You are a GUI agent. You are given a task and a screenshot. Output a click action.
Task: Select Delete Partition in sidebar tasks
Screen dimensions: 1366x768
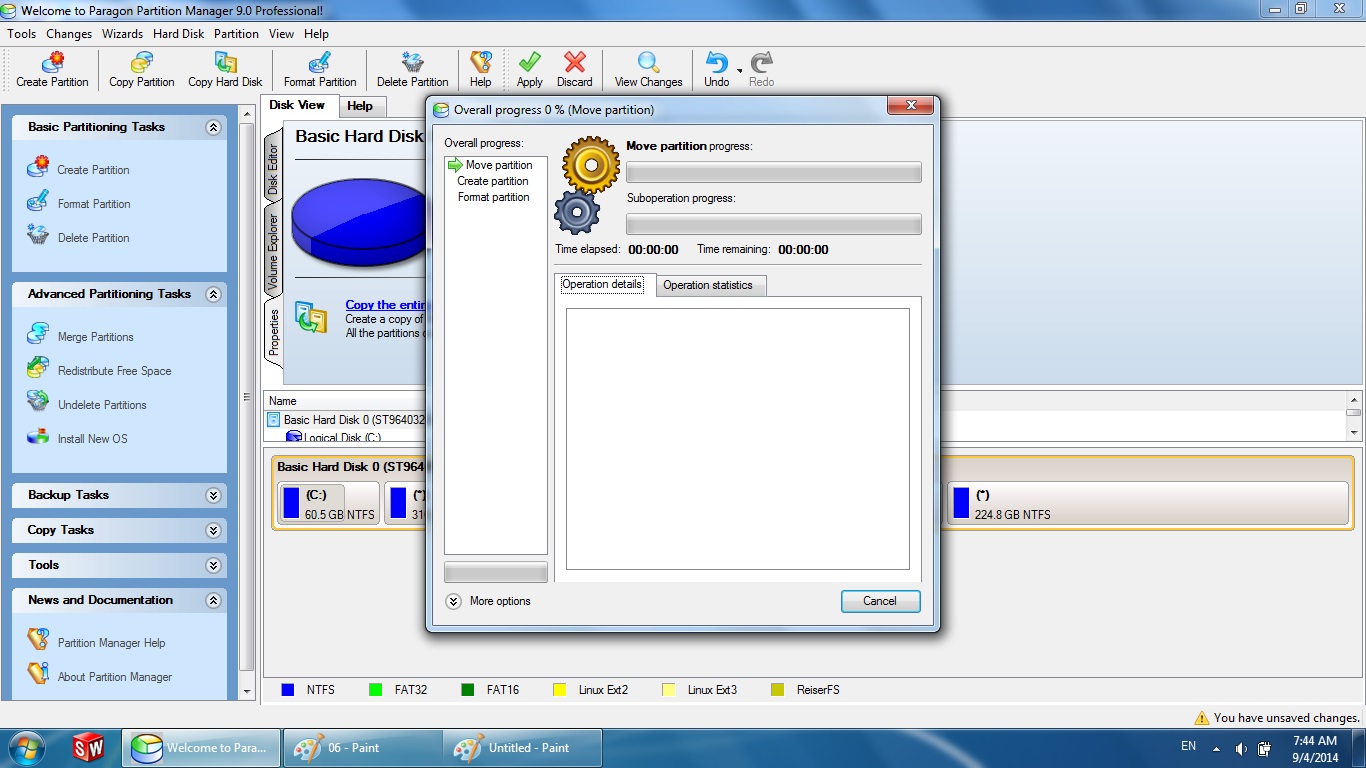(93, 238)
